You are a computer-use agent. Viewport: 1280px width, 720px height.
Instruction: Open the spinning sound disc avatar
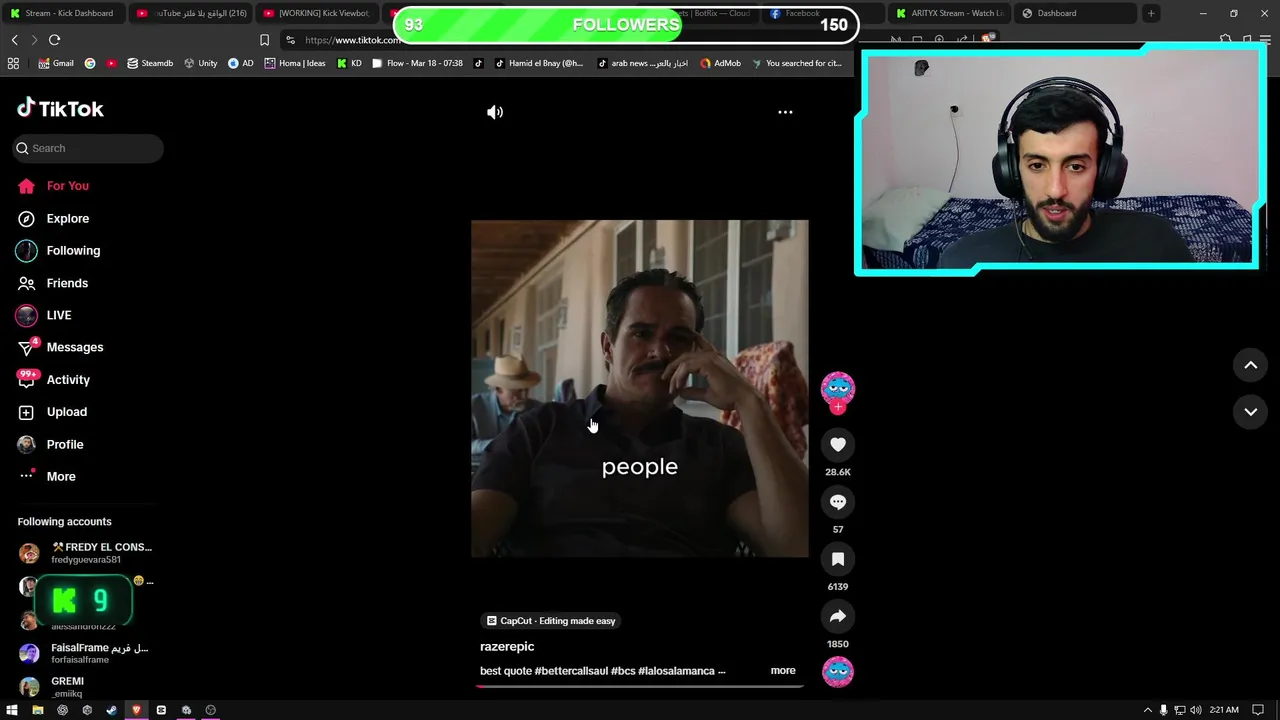(x=838, y=671)
